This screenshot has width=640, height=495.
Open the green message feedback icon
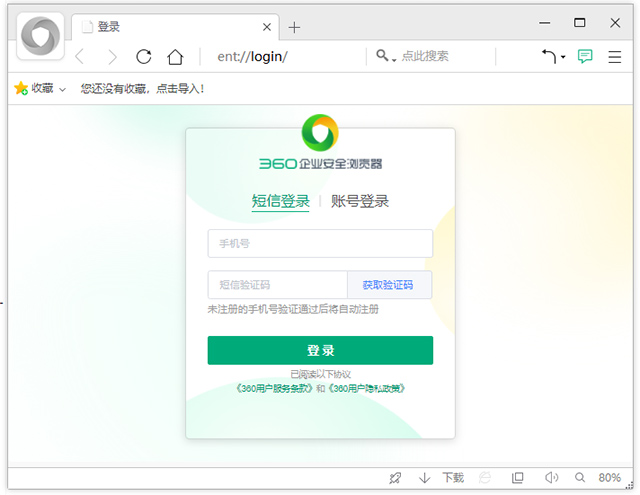585,56
